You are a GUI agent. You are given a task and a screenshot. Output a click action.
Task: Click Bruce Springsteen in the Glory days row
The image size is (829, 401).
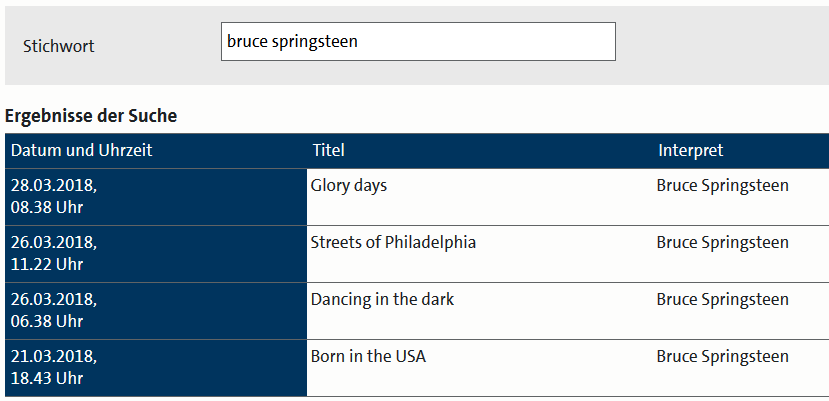point(722,186)
